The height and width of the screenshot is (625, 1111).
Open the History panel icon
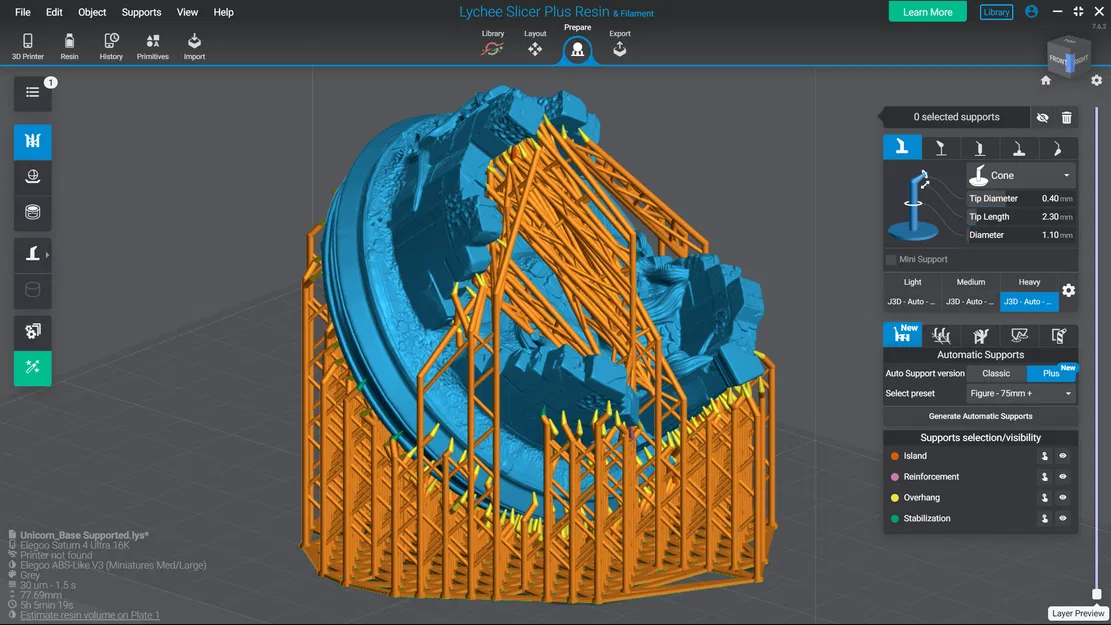(111, 46)
